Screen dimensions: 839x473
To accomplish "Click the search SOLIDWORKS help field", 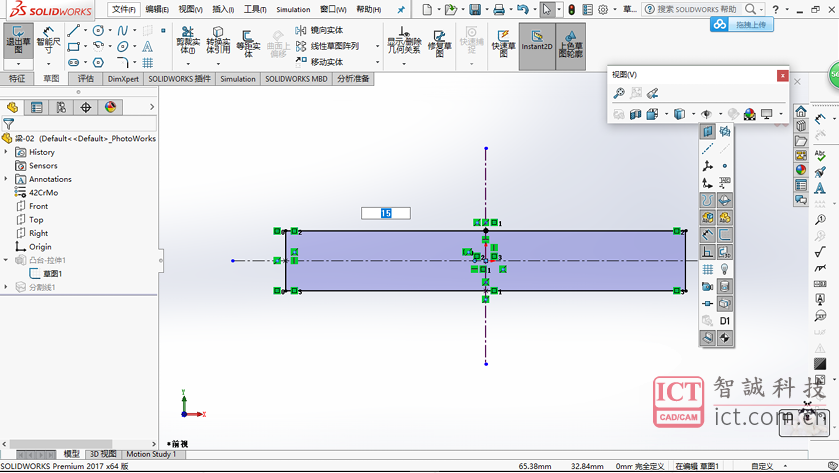I will click(697, 9).
